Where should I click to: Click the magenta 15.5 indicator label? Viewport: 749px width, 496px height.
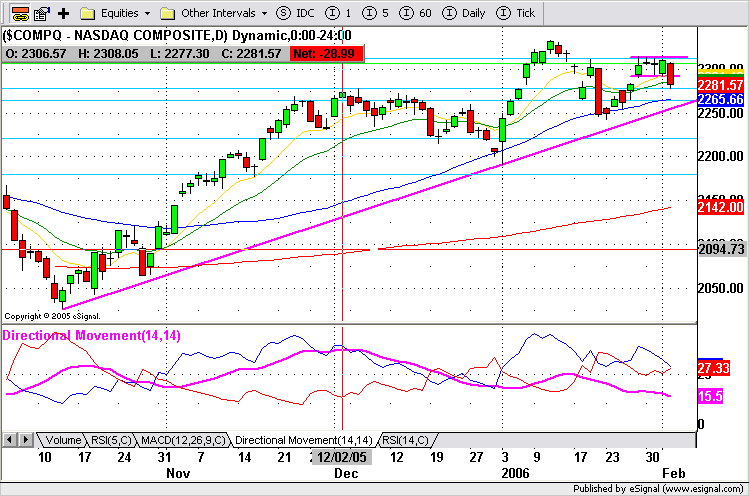(710, 397)
